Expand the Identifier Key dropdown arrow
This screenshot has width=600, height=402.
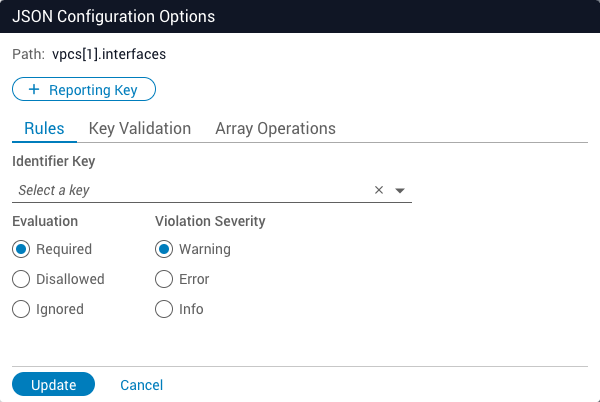tap(400, 190)
